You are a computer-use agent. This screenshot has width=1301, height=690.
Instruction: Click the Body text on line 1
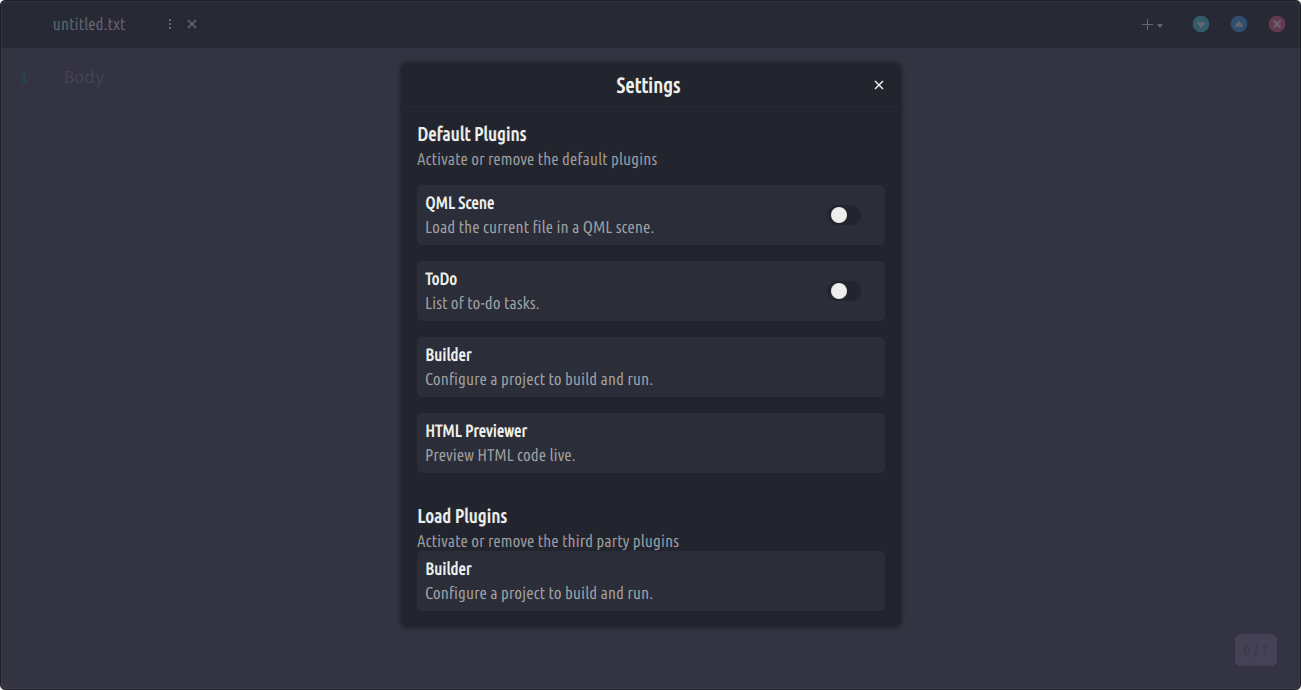click(x=84, y=77)
